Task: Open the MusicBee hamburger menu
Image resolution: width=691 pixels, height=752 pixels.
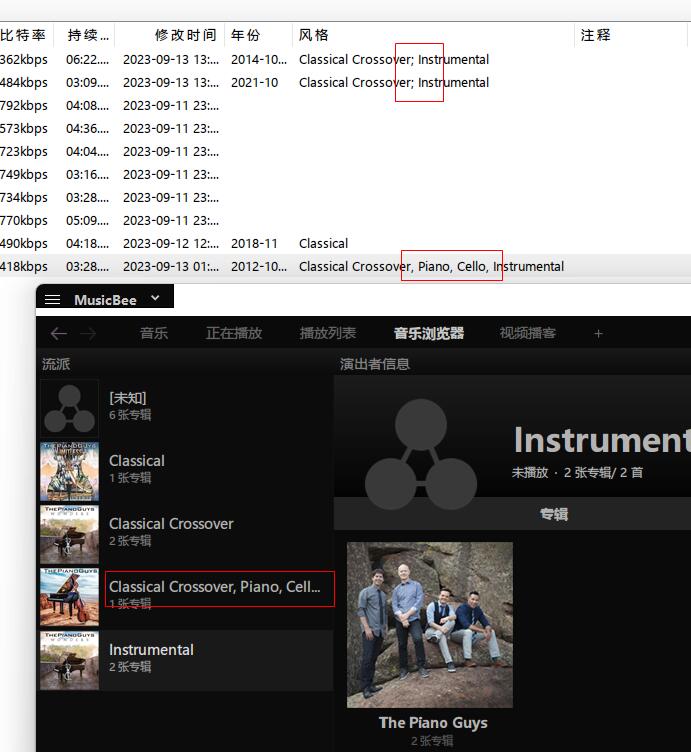Action: tap(53, 300)
